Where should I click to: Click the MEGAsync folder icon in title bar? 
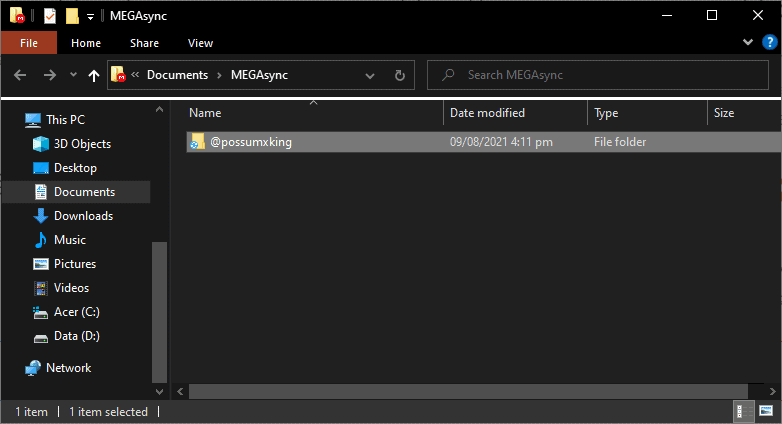17,15
